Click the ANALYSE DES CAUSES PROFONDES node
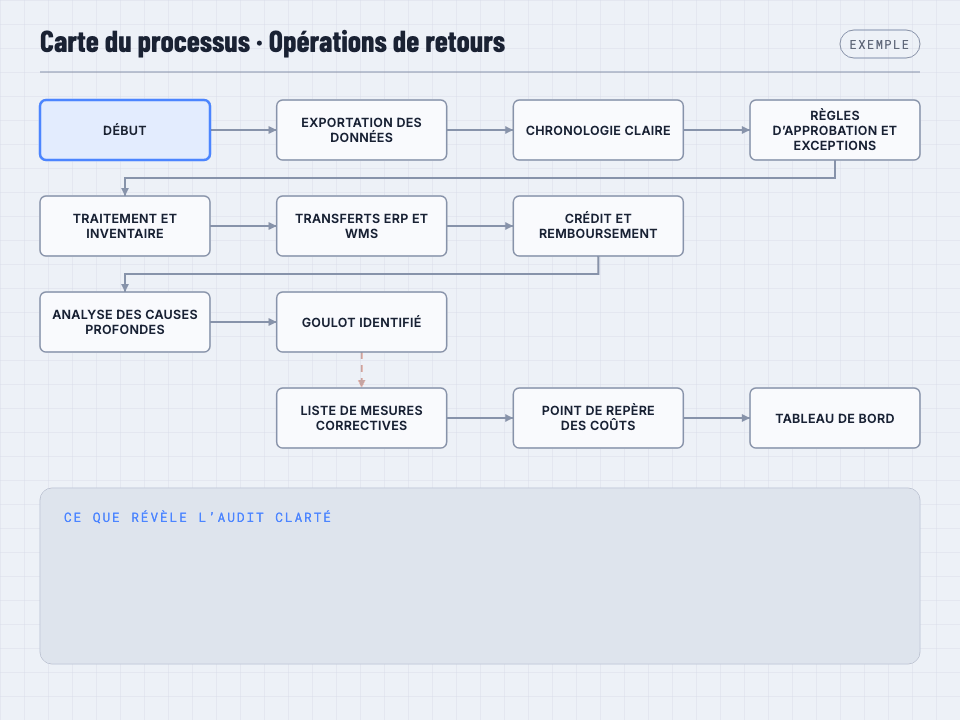The width and height of the screenshot is (960, 720). point(125,322)
